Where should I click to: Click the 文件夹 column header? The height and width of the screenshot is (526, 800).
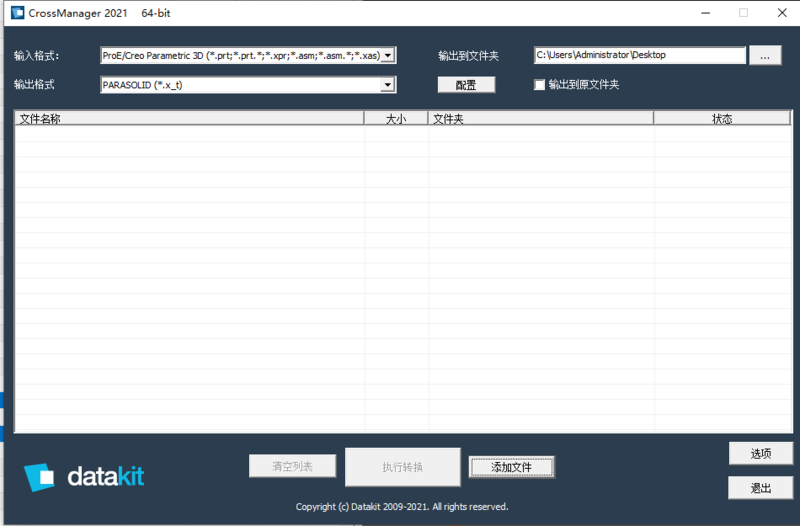click(541, 119)
